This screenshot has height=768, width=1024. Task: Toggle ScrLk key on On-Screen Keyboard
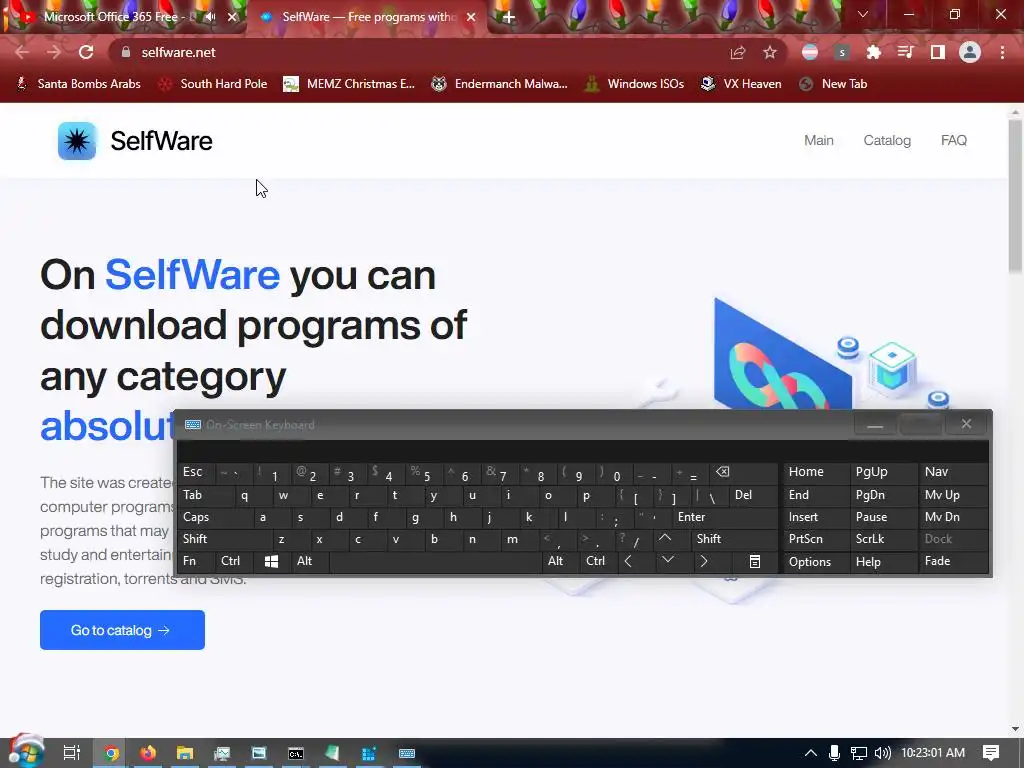[x=882, y=539]
